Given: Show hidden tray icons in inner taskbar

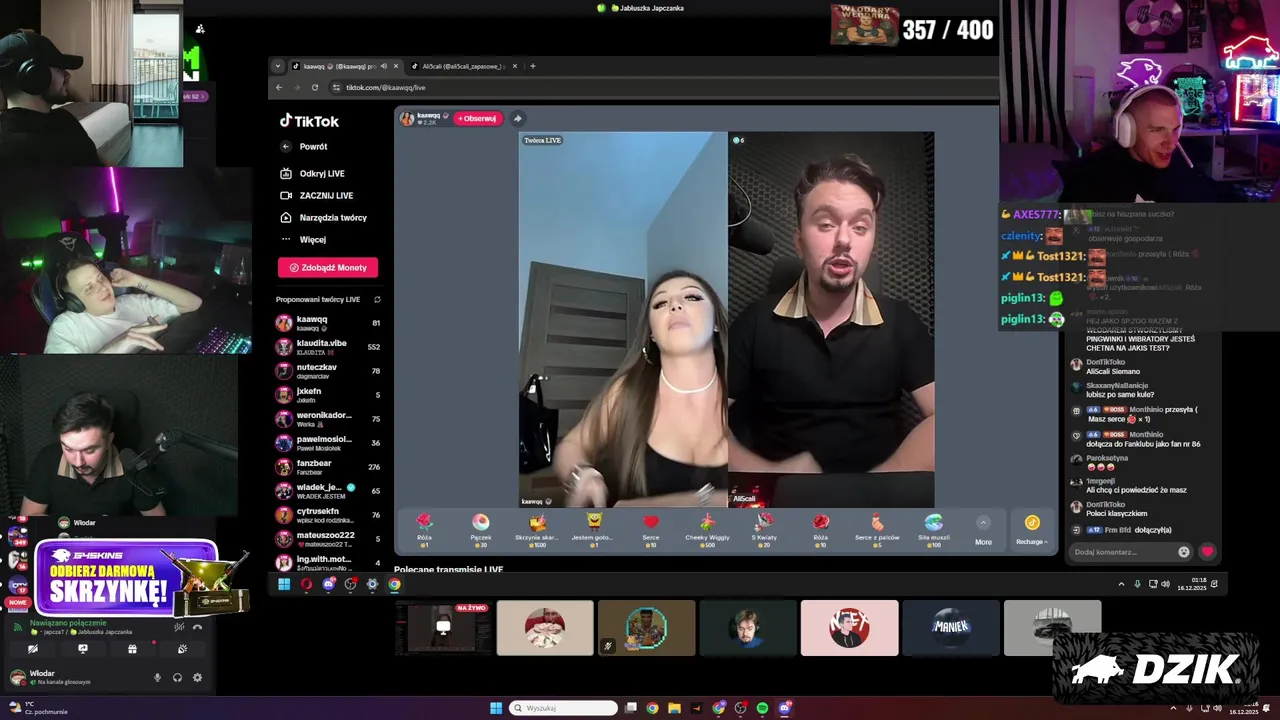Looking at the screenshot, I should point(1121,584).
